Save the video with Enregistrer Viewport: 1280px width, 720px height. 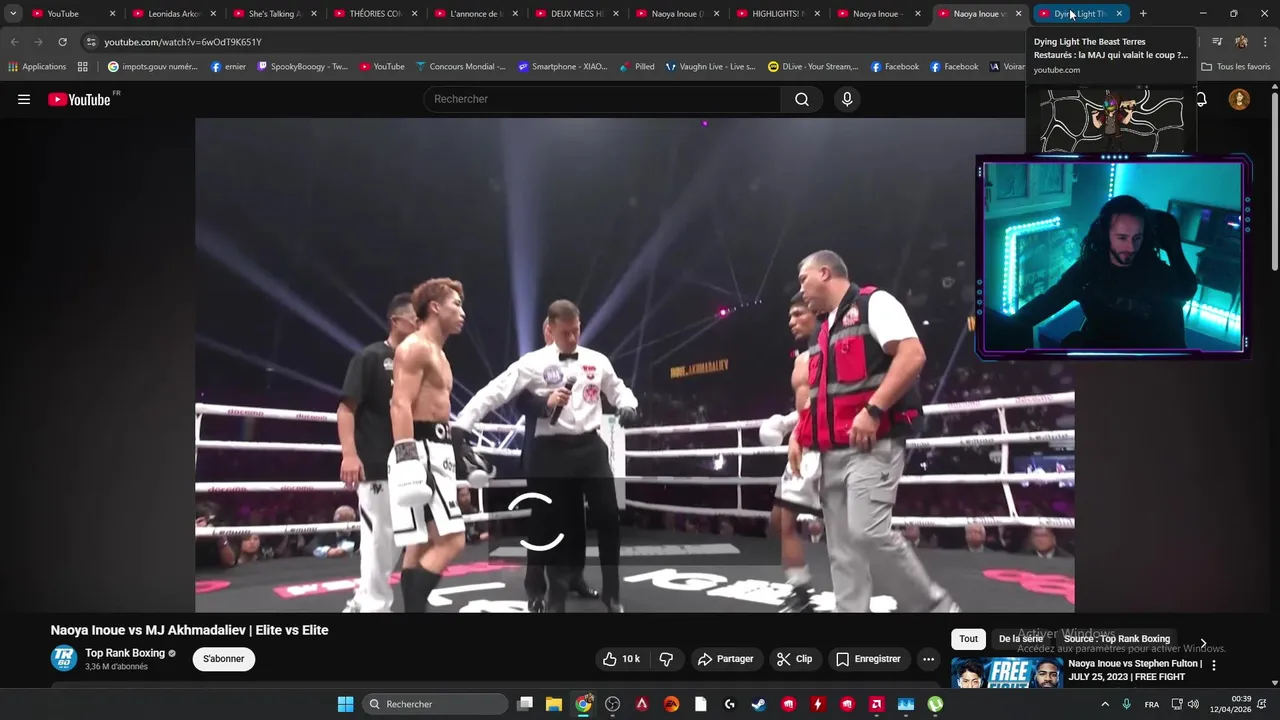[x=868, y=659]
